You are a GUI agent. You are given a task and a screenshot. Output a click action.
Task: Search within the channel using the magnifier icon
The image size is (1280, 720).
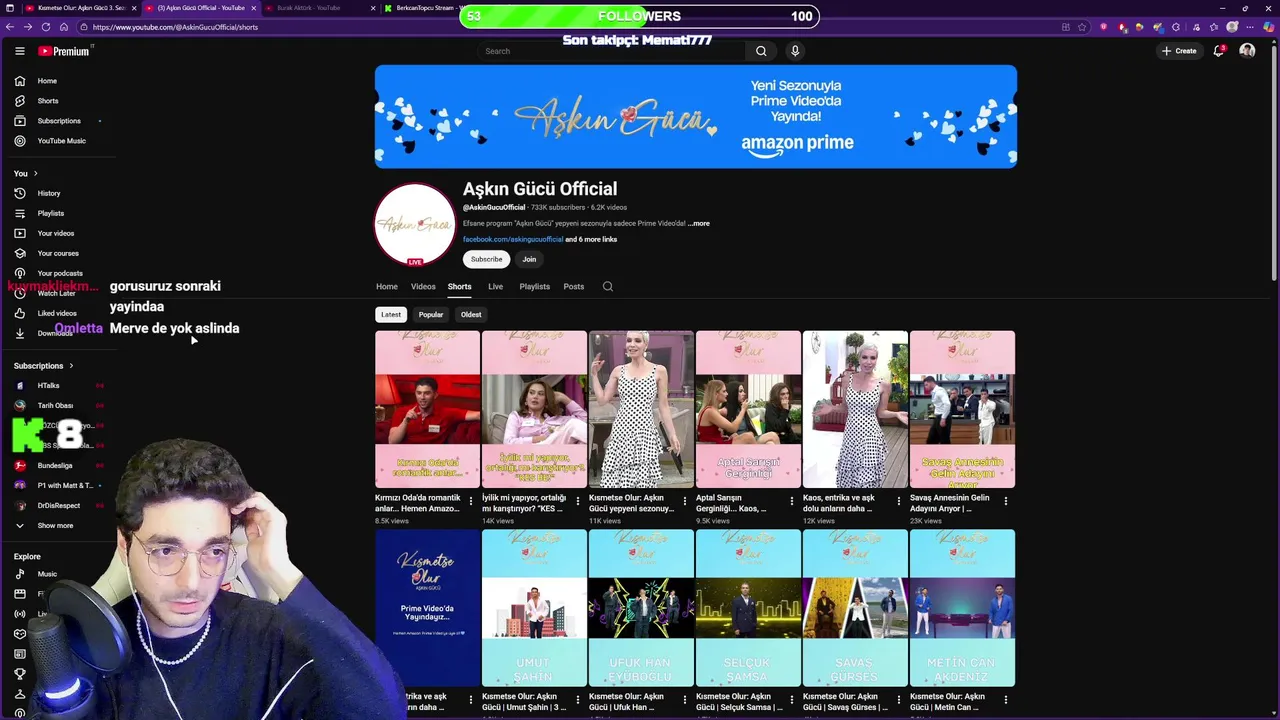(607, 286)
